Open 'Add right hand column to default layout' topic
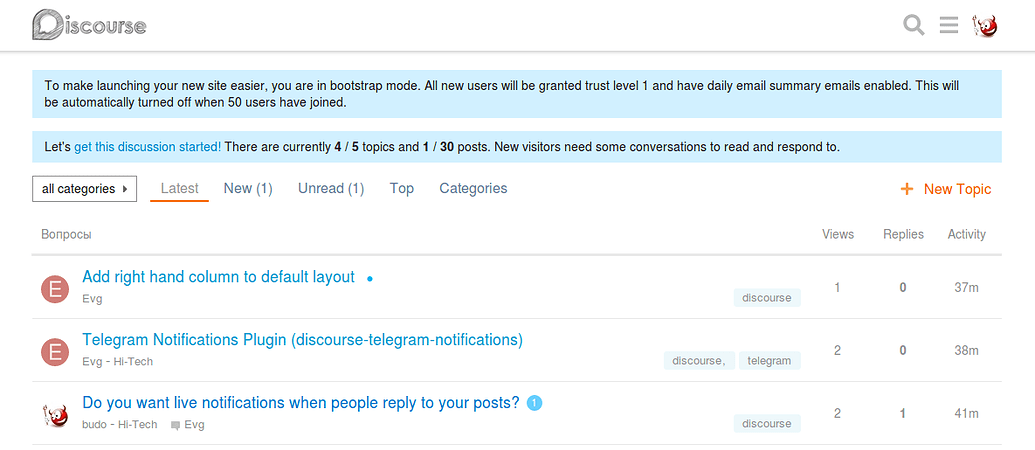This screenshot has height=450, width=1035. [218, 277]
